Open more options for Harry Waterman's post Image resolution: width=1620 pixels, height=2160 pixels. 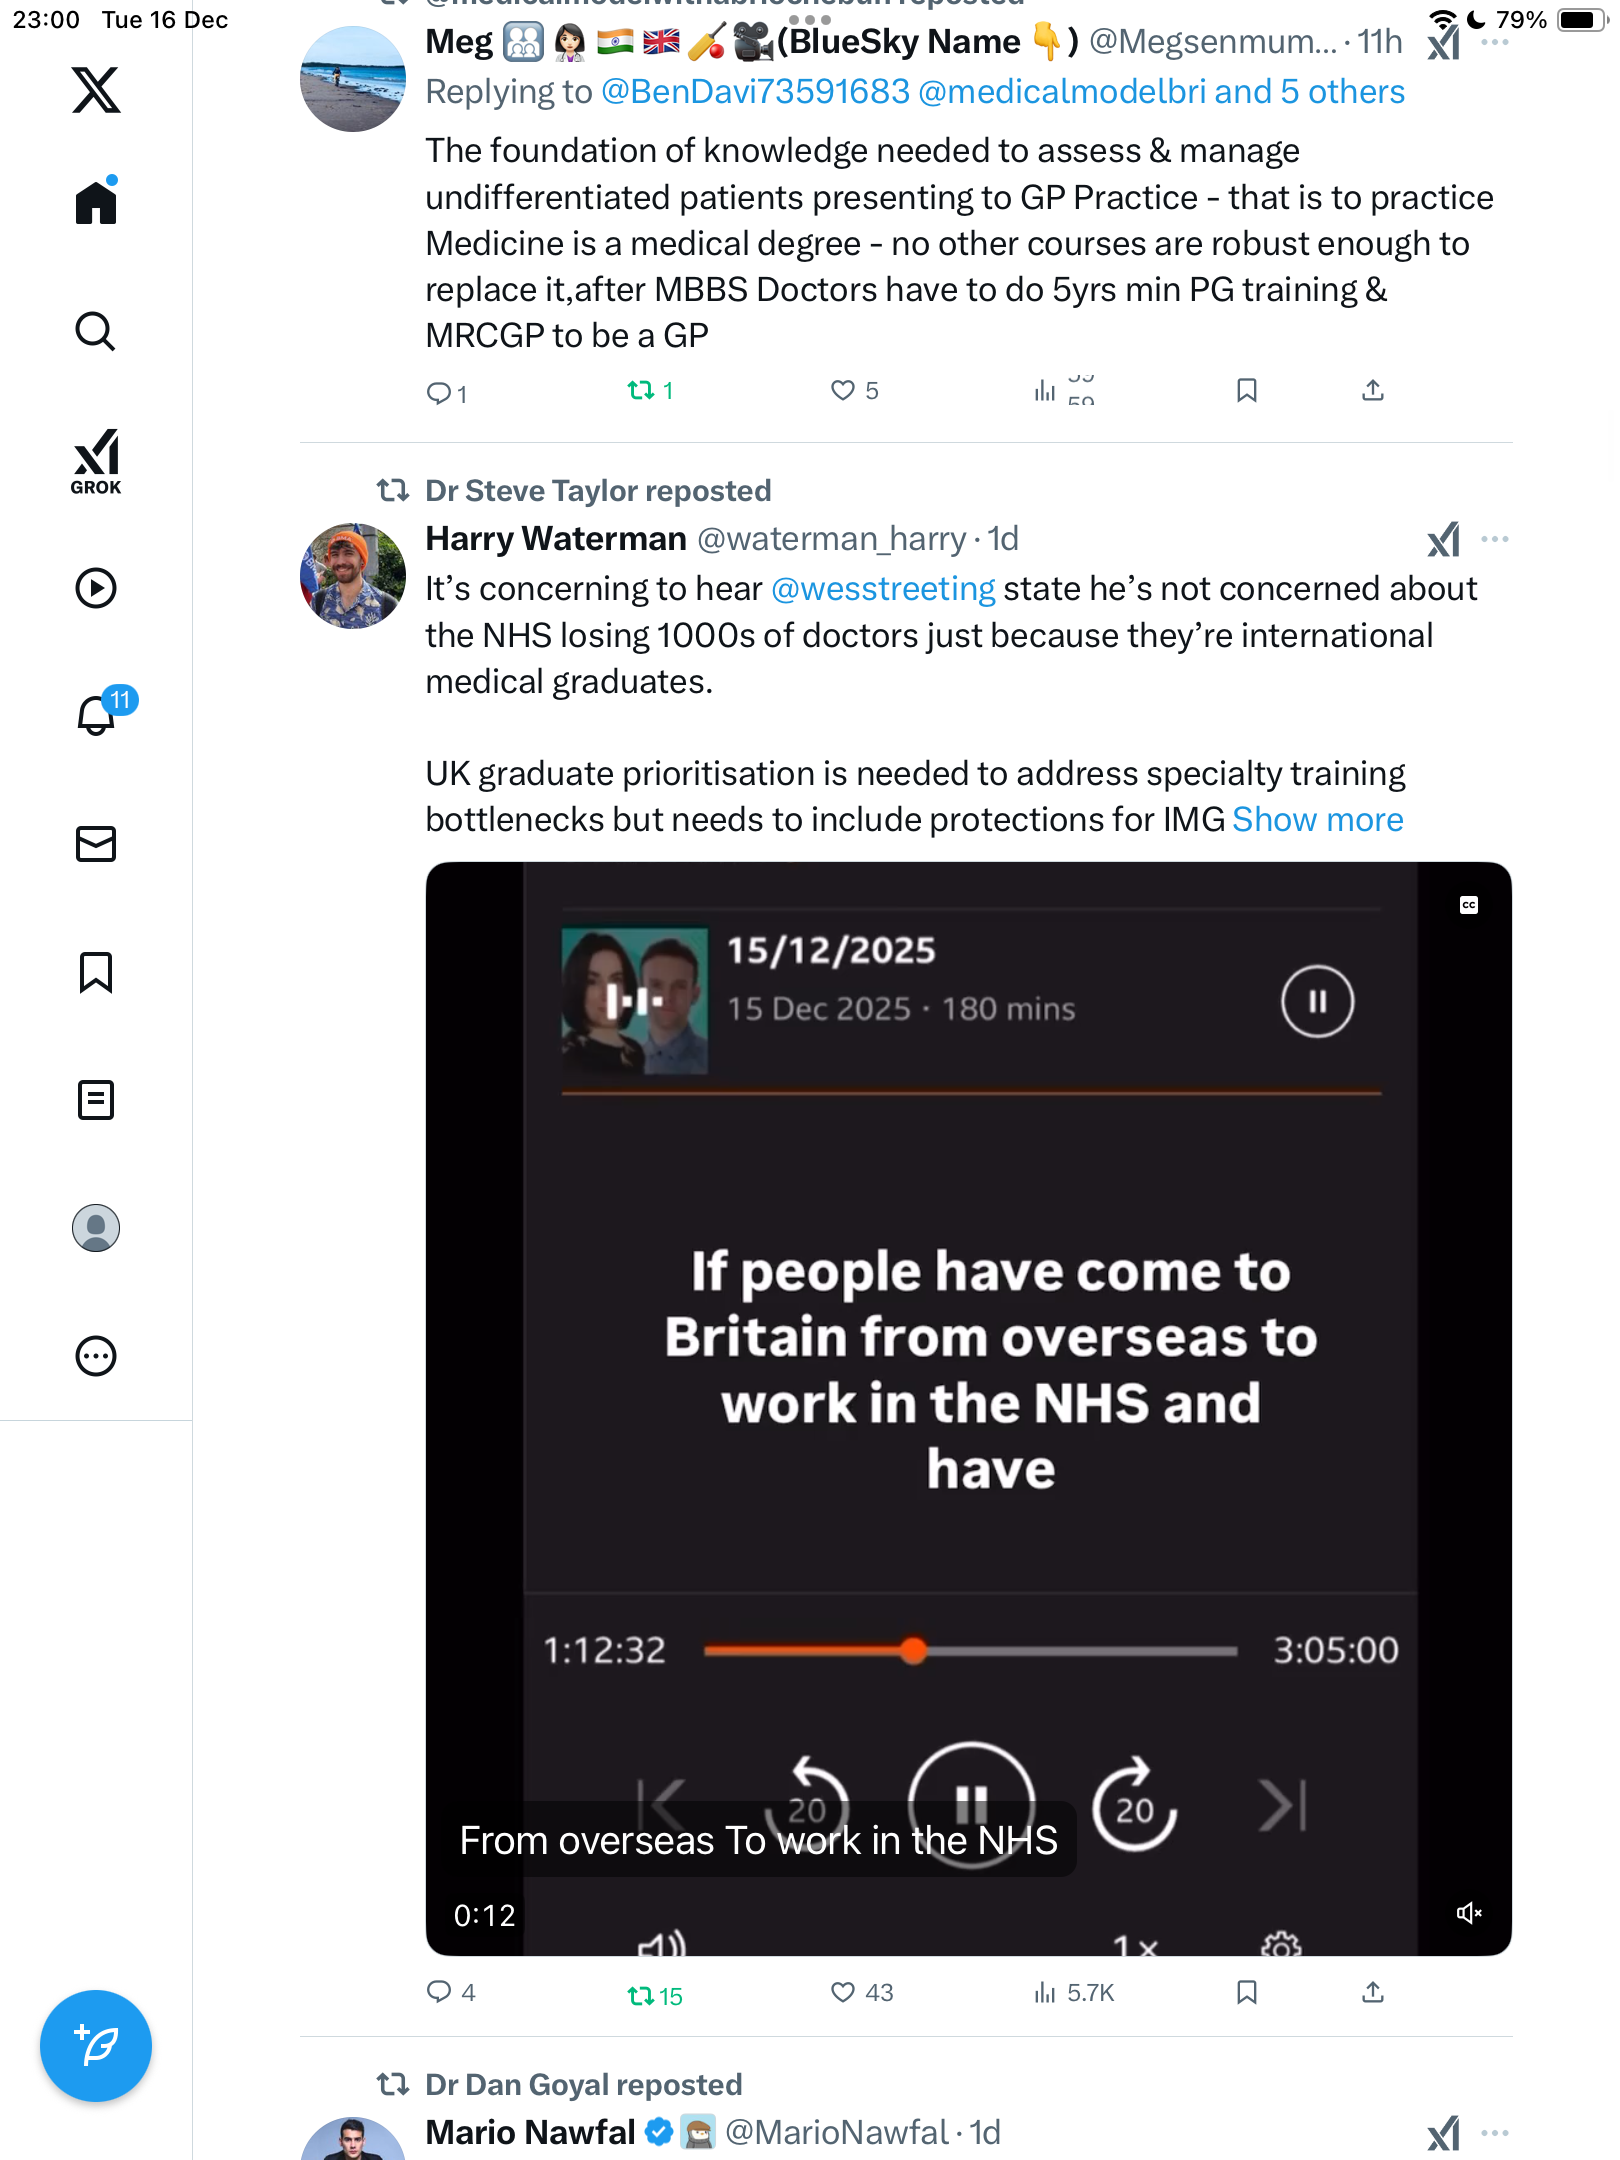tap(1494, 540)
